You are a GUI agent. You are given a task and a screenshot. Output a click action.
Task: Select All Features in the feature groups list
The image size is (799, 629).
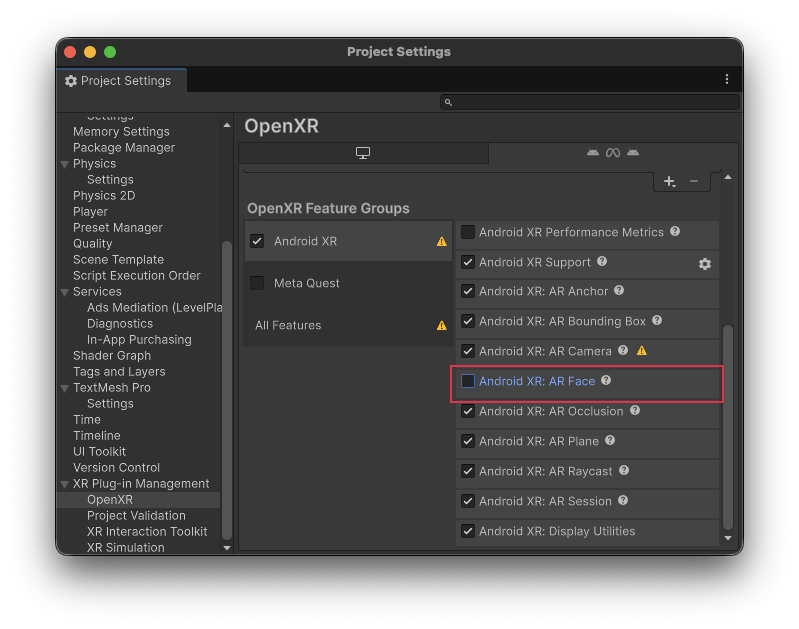click(x=290, y=325)
